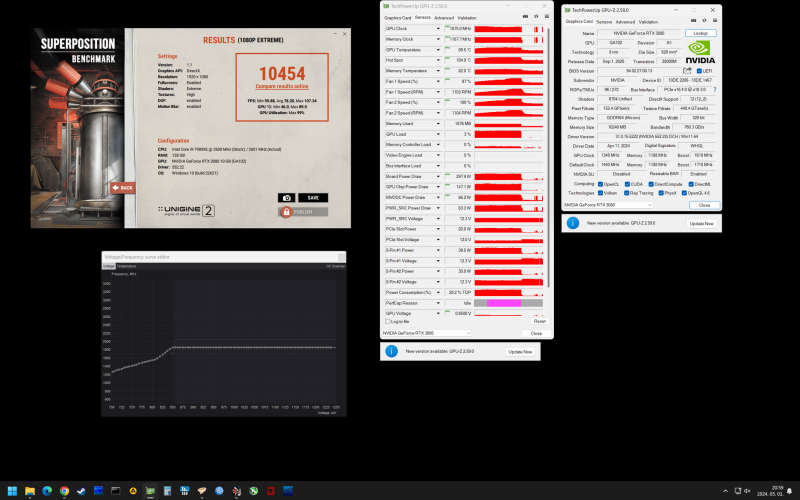Open Google Chrome from the taskbar
The width and height of the screenshot is (800, 500).
point(64,491)
